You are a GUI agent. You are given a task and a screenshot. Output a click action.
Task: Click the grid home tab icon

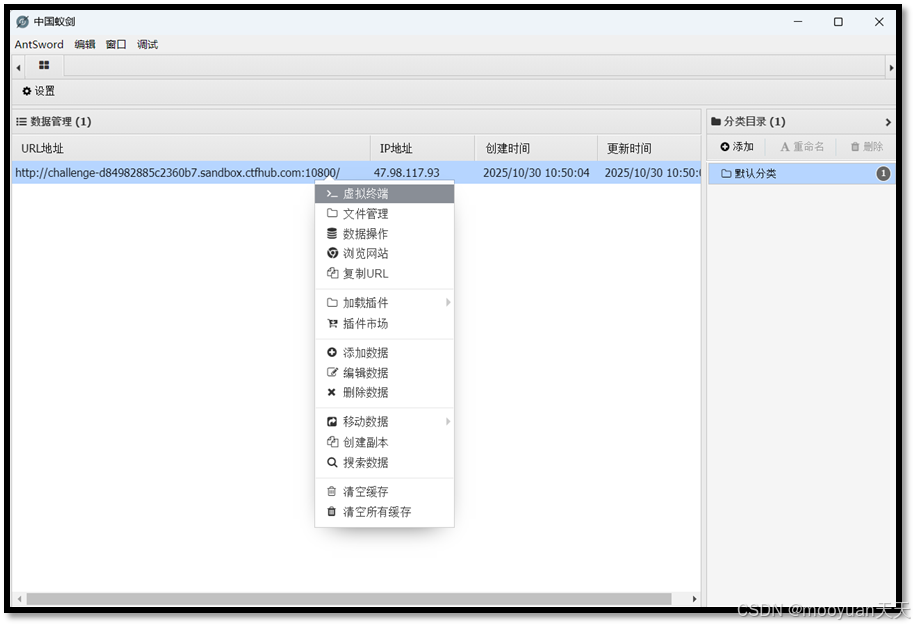click(44, 65)
